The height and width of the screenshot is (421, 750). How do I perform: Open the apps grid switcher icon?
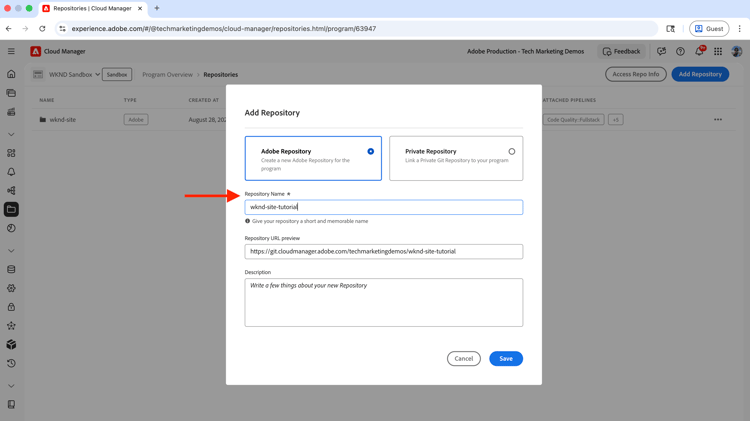[x=718, y=51]
